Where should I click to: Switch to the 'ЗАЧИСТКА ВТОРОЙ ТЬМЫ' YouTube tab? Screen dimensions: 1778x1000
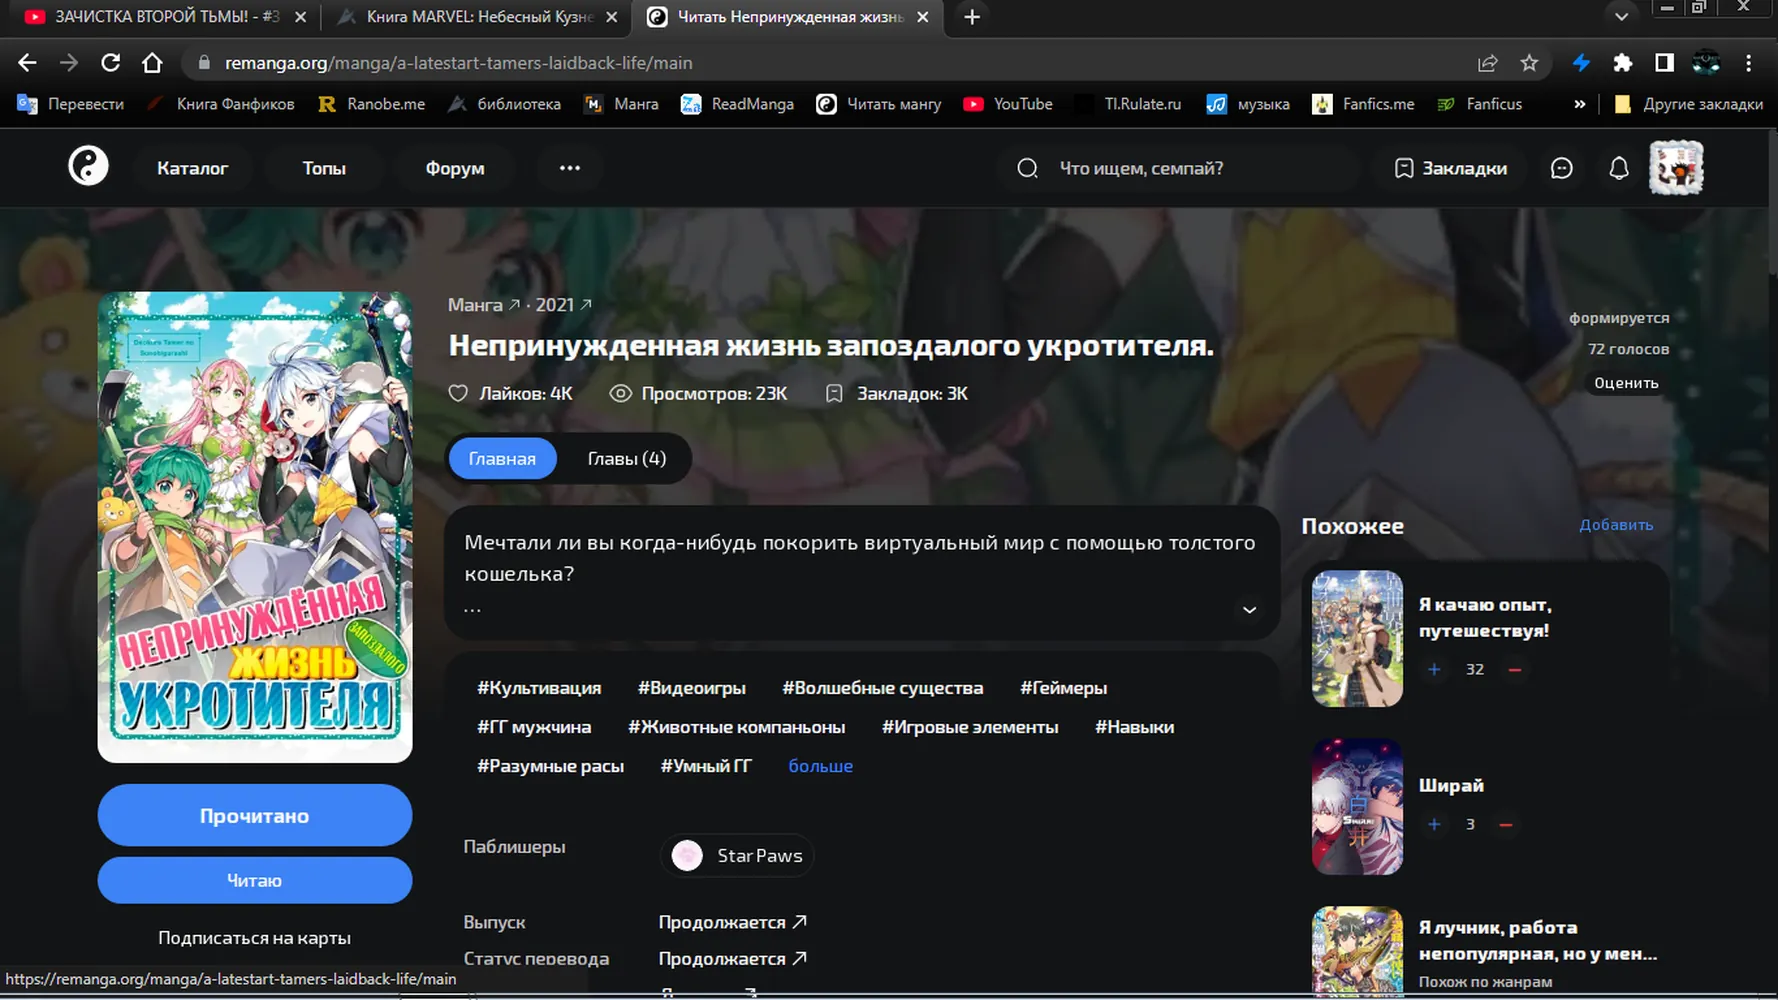(x=165, y=17)
